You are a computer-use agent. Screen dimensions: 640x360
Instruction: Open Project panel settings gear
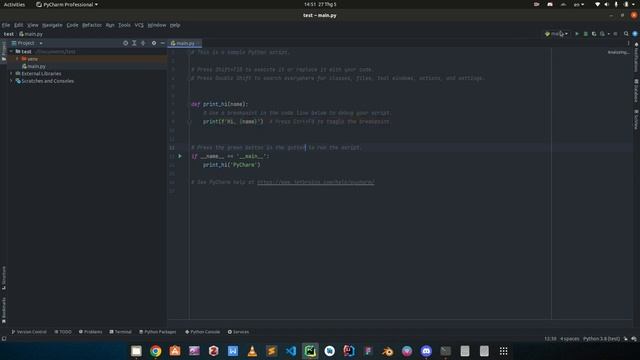point(154,43)
